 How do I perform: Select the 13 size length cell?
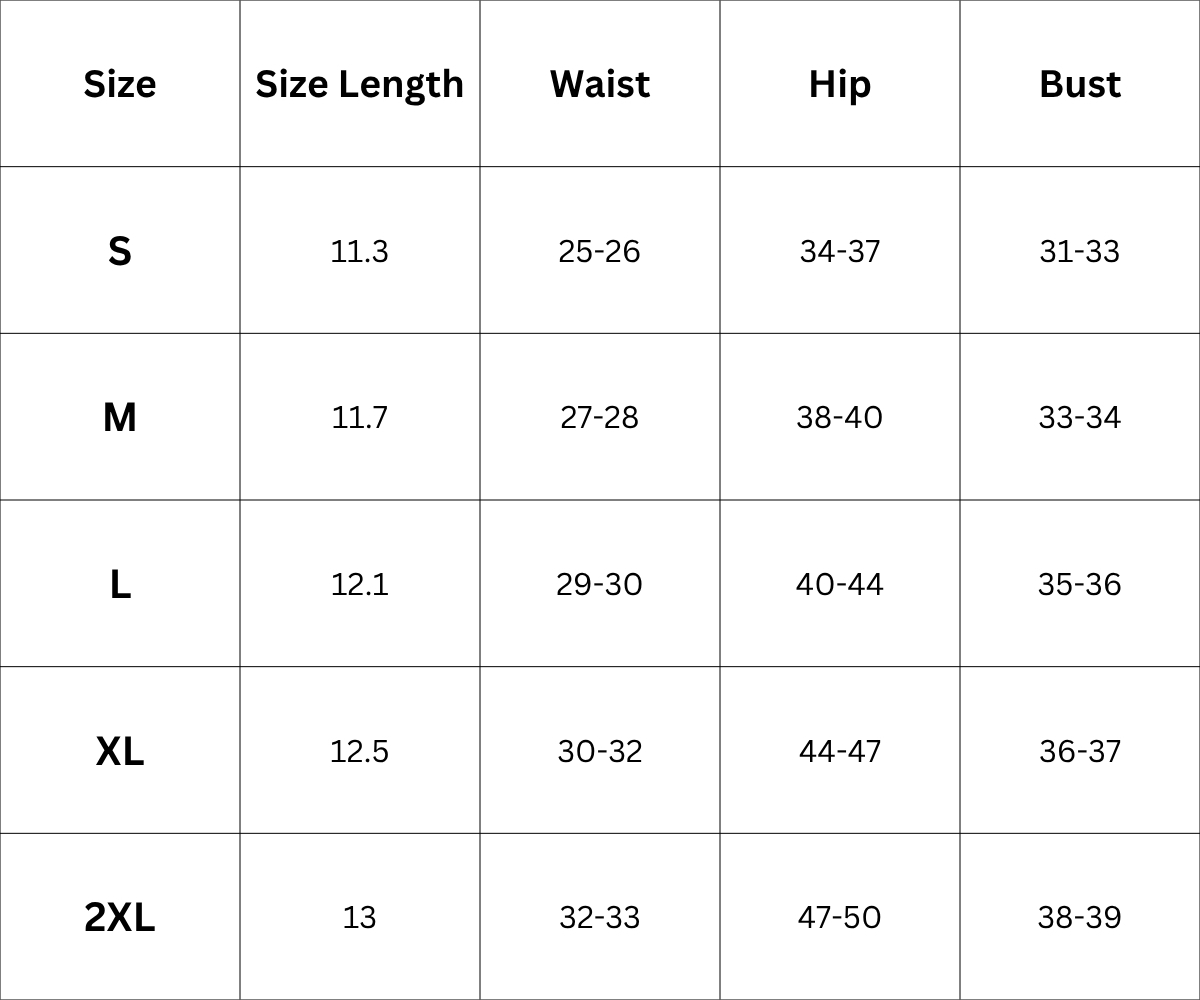(x=359, y=917)
